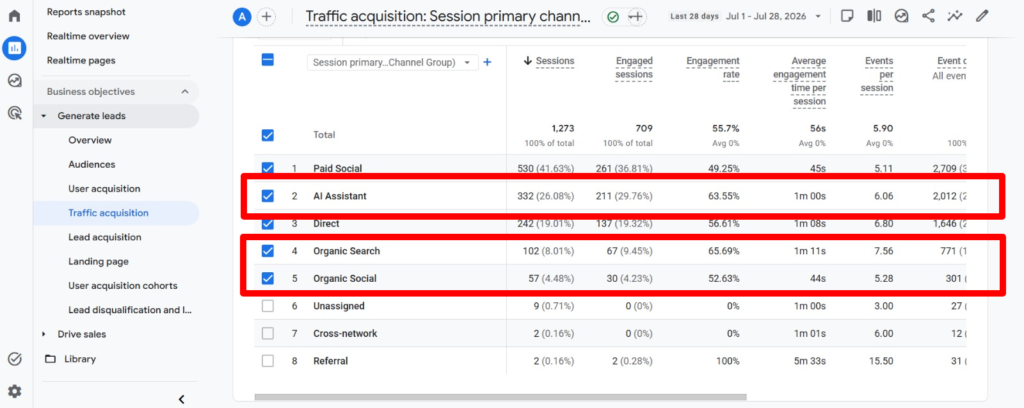Viewport: 1024px width, 408px height.
Task: Open the Lead acquisition report
Action: click(105, 237)
